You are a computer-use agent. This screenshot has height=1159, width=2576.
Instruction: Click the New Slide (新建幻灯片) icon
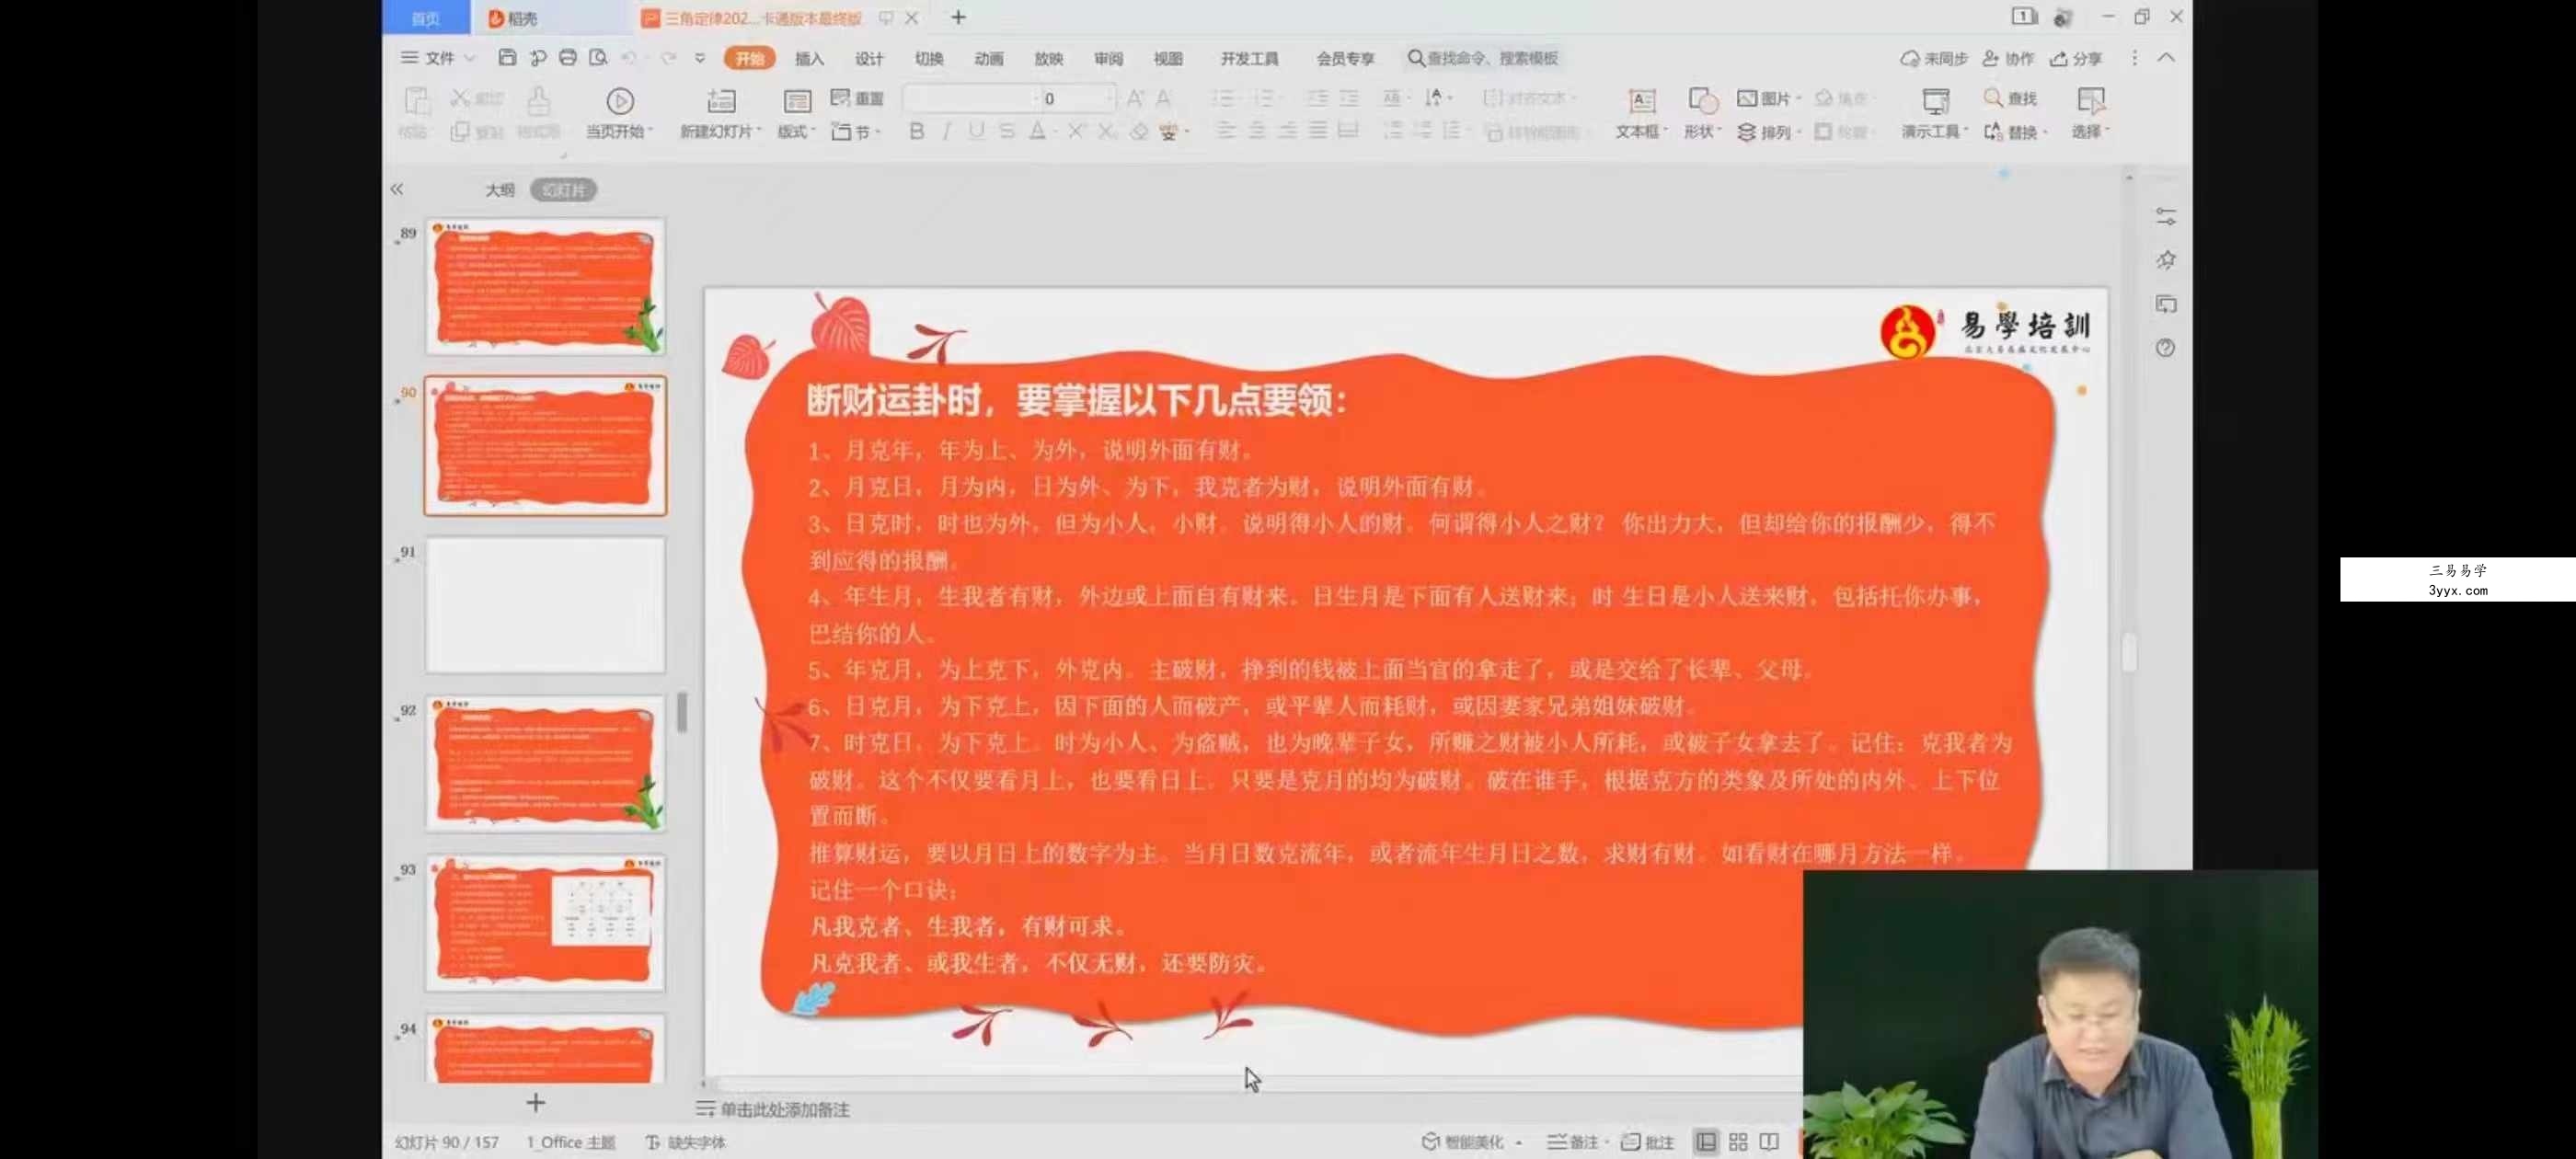(x=721, y=101)
